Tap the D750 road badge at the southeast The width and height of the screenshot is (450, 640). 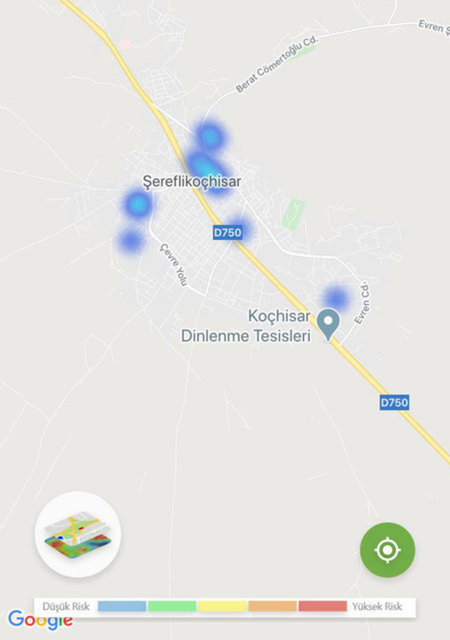click(x=394, y=402)
